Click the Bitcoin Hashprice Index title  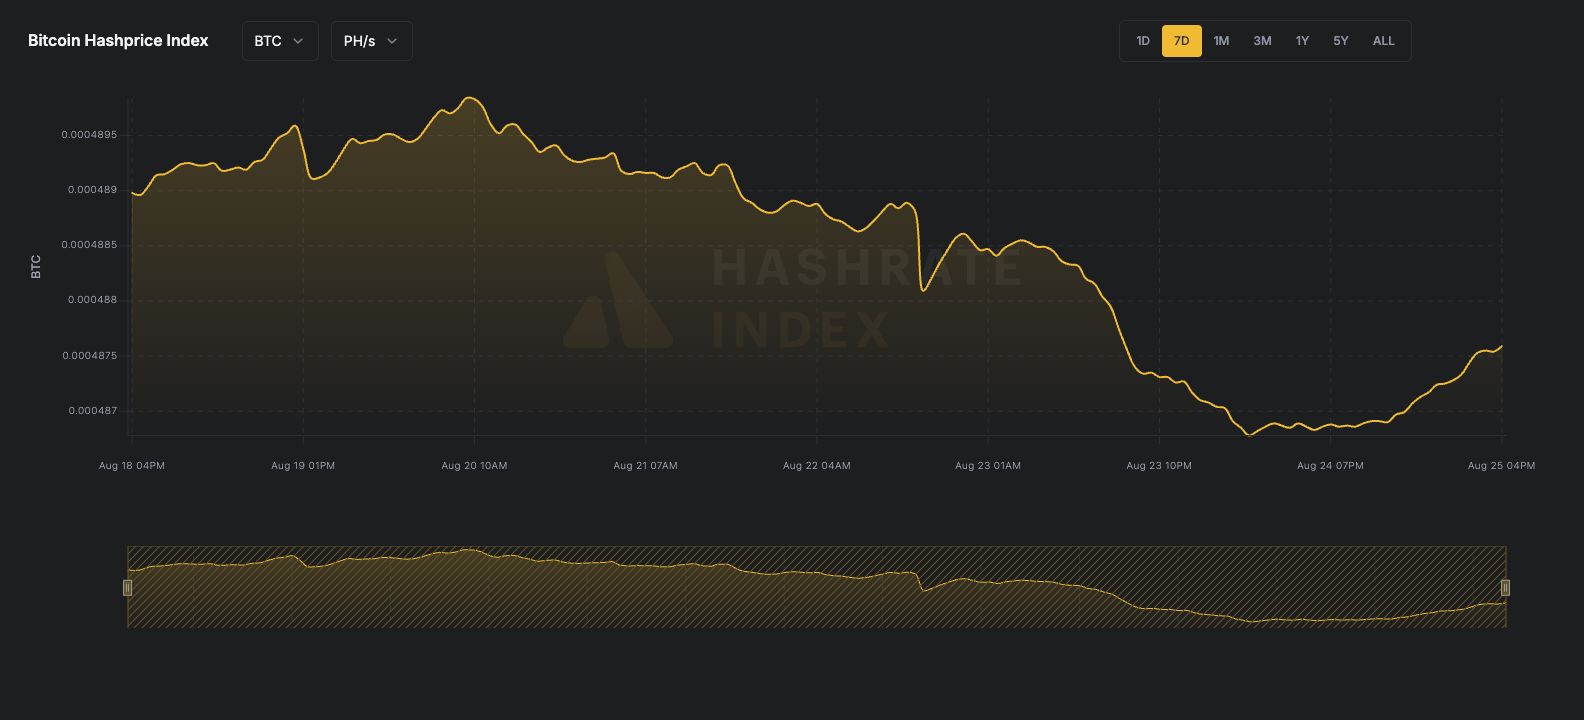(118, 41)
